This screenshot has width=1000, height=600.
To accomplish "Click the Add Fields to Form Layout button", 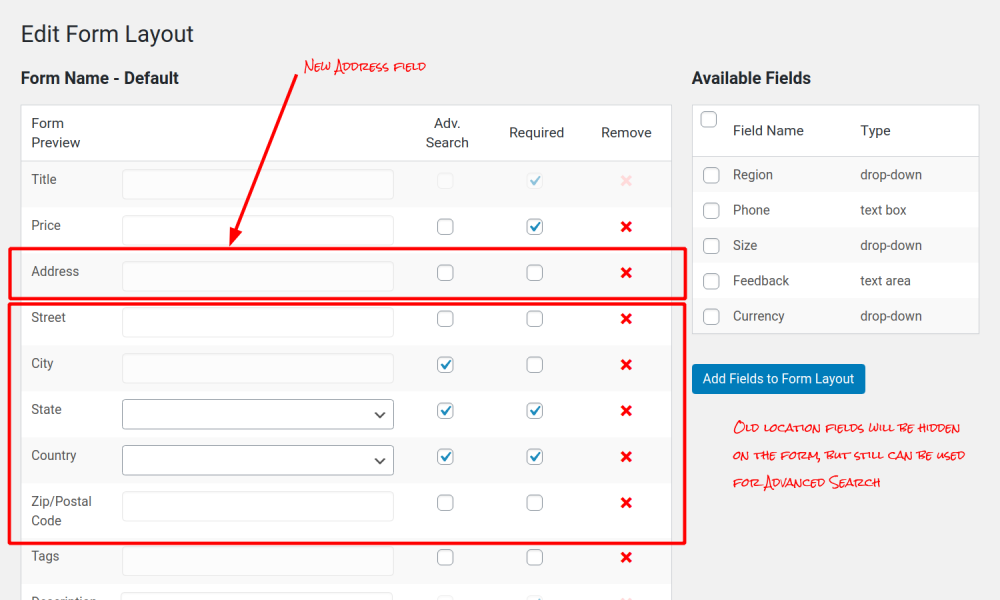I will coord(778,379).
